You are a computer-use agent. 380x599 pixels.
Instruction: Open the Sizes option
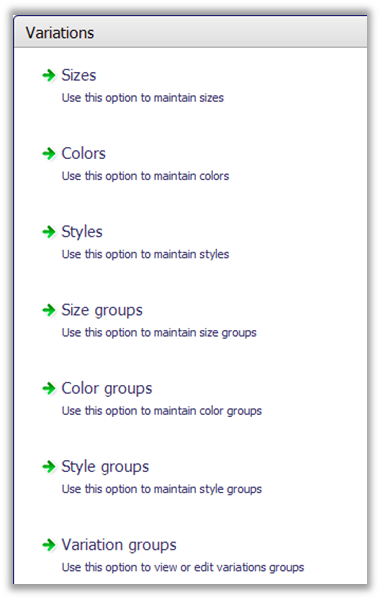pyautogui.click(x=79, y=75)
